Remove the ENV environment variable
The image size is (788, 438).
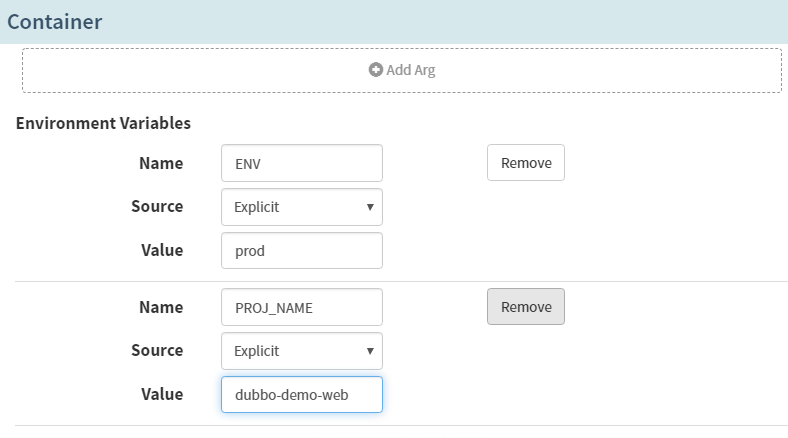pyautogui.click(x=525, y=163)
